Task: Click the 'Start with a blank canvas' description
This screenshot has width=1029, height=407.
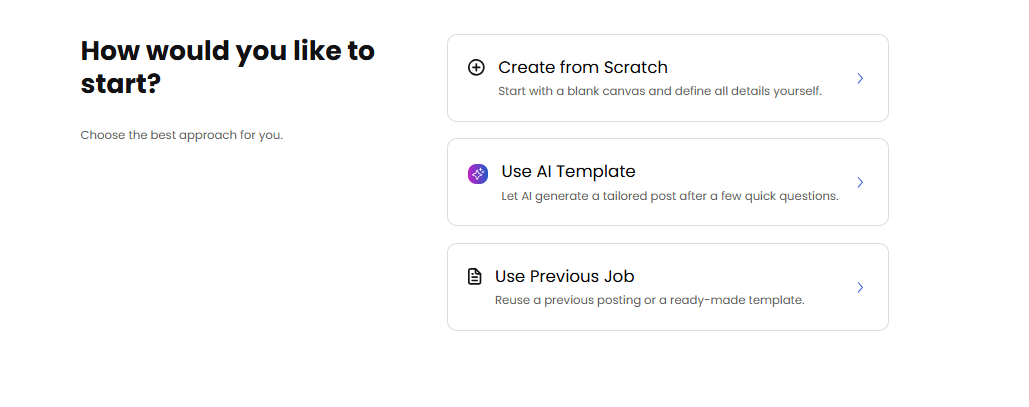Action: [659, 92]
